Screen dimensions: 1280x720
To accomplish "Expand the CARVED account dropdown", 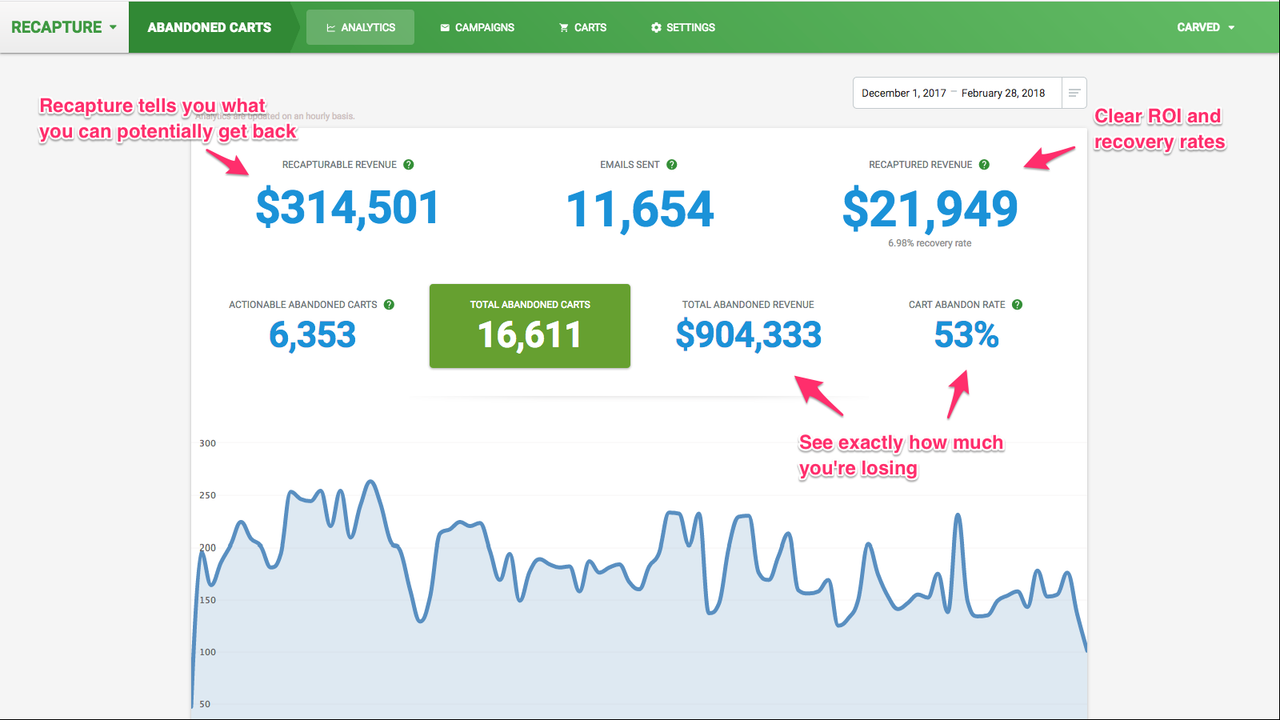I will [1206, 27].
